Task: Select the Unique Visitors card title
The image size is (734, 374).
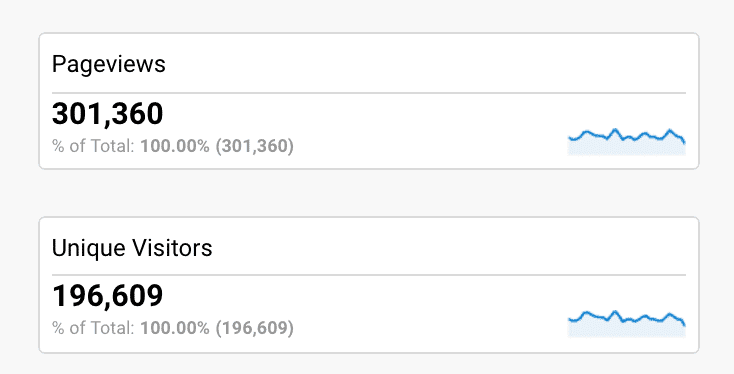Action: 132,248
